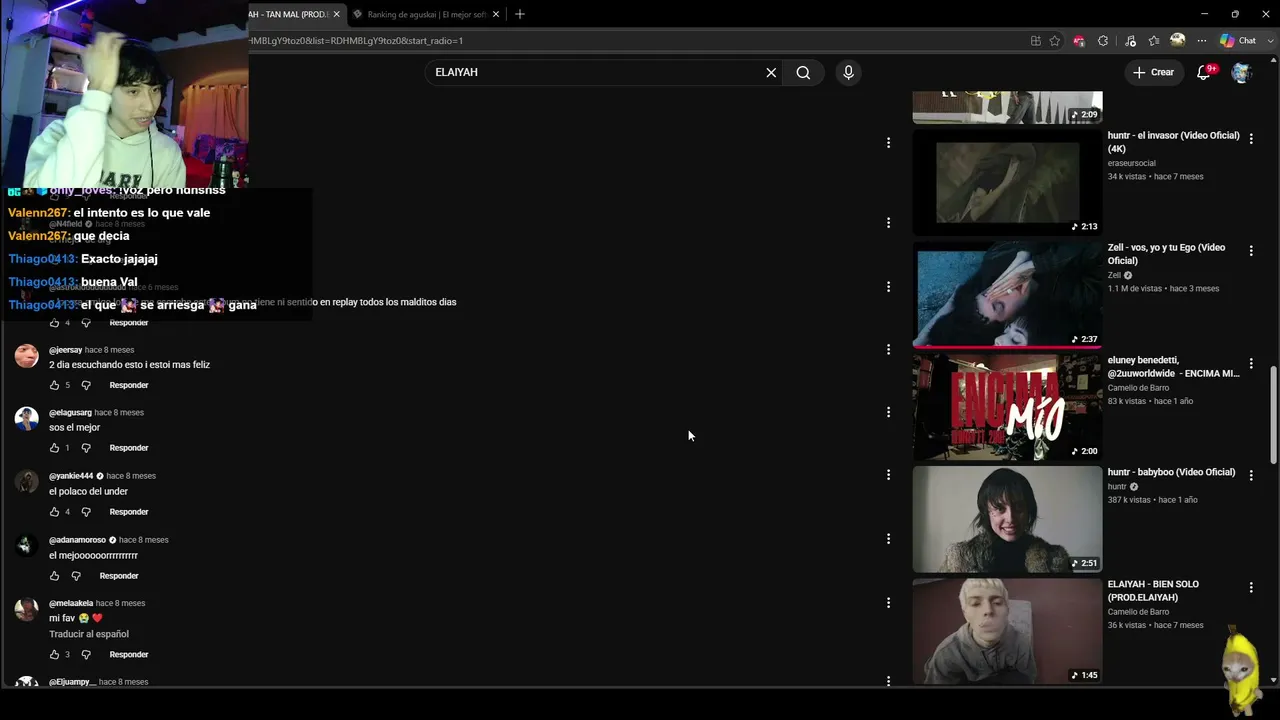Like the comment by @jeersay

[x=54, y=385]
